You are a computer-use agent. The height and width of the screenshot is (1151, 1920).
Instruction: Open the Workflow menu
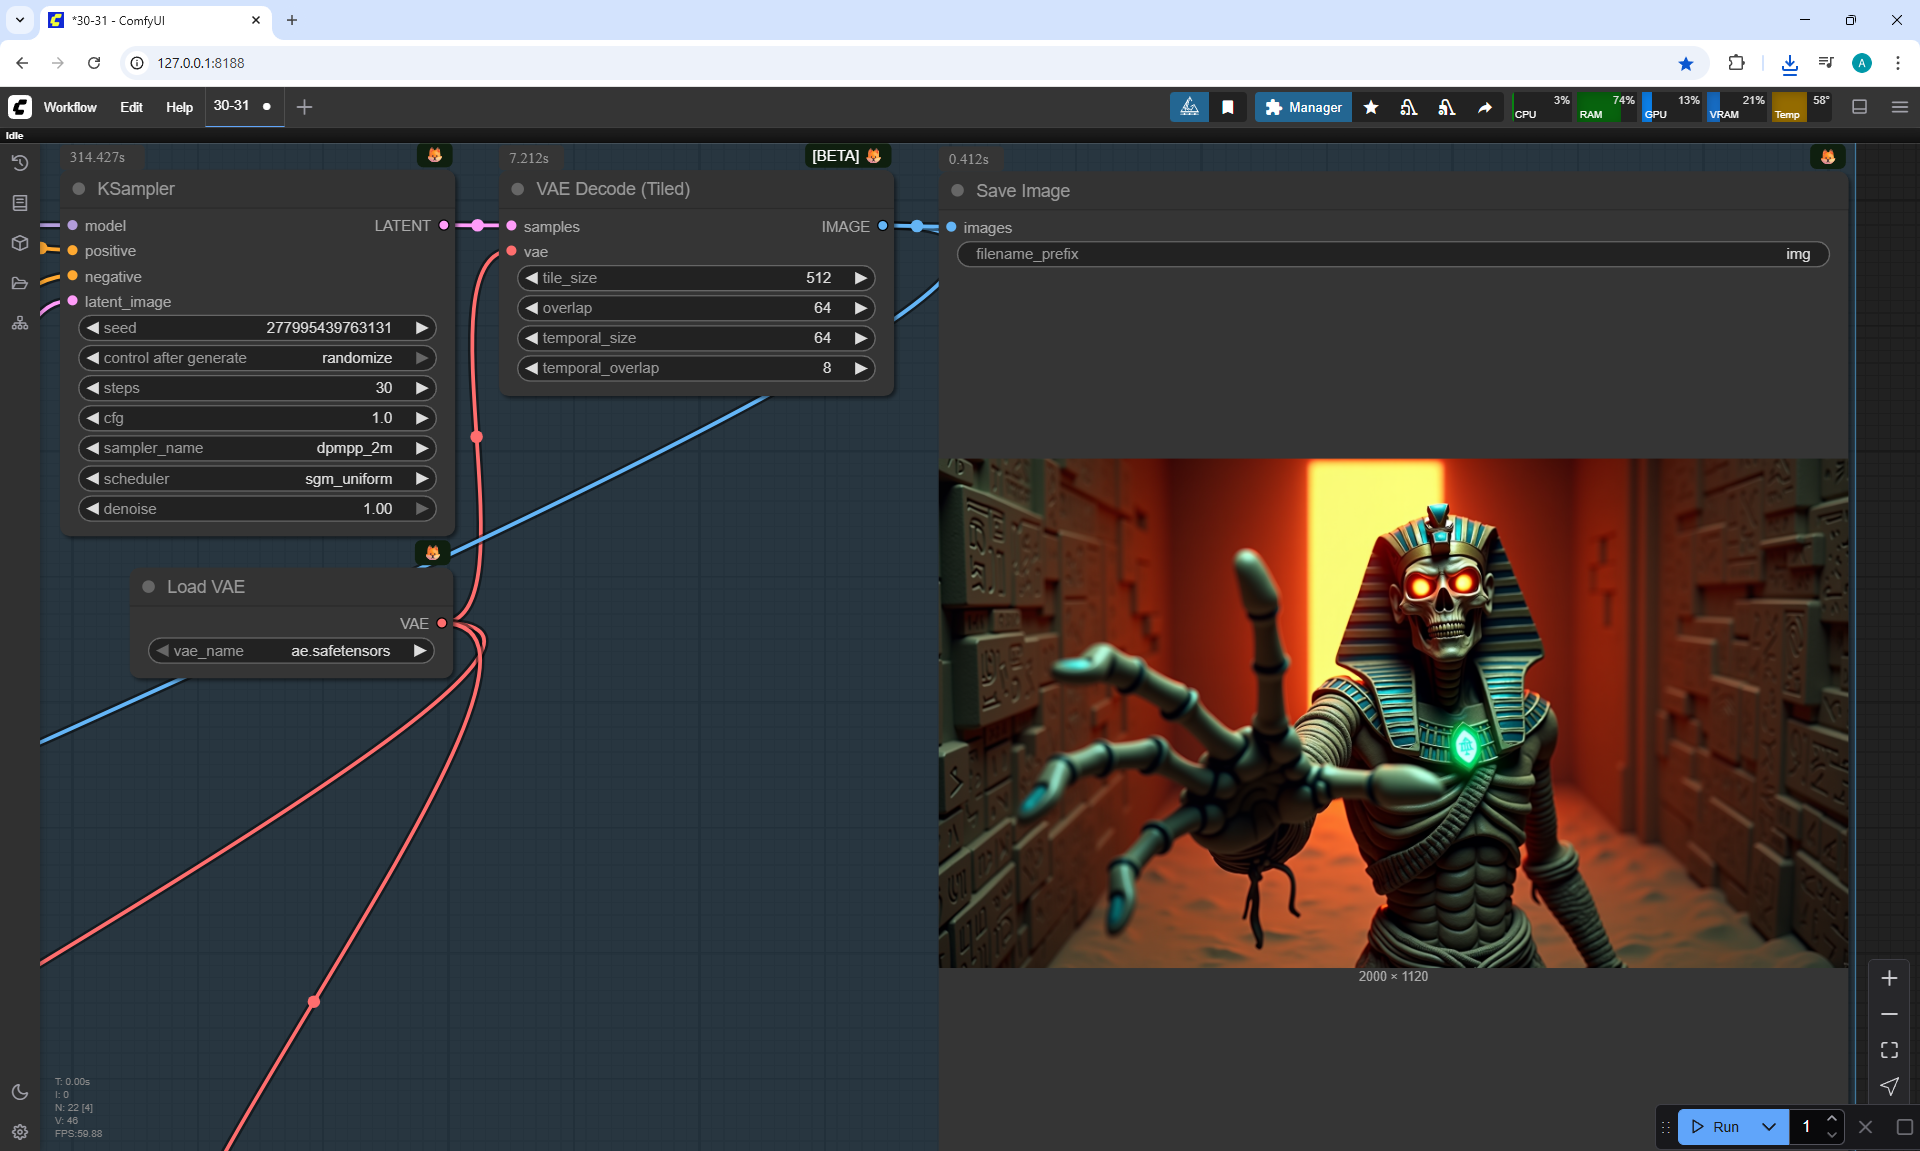click(x=70, y=107)
